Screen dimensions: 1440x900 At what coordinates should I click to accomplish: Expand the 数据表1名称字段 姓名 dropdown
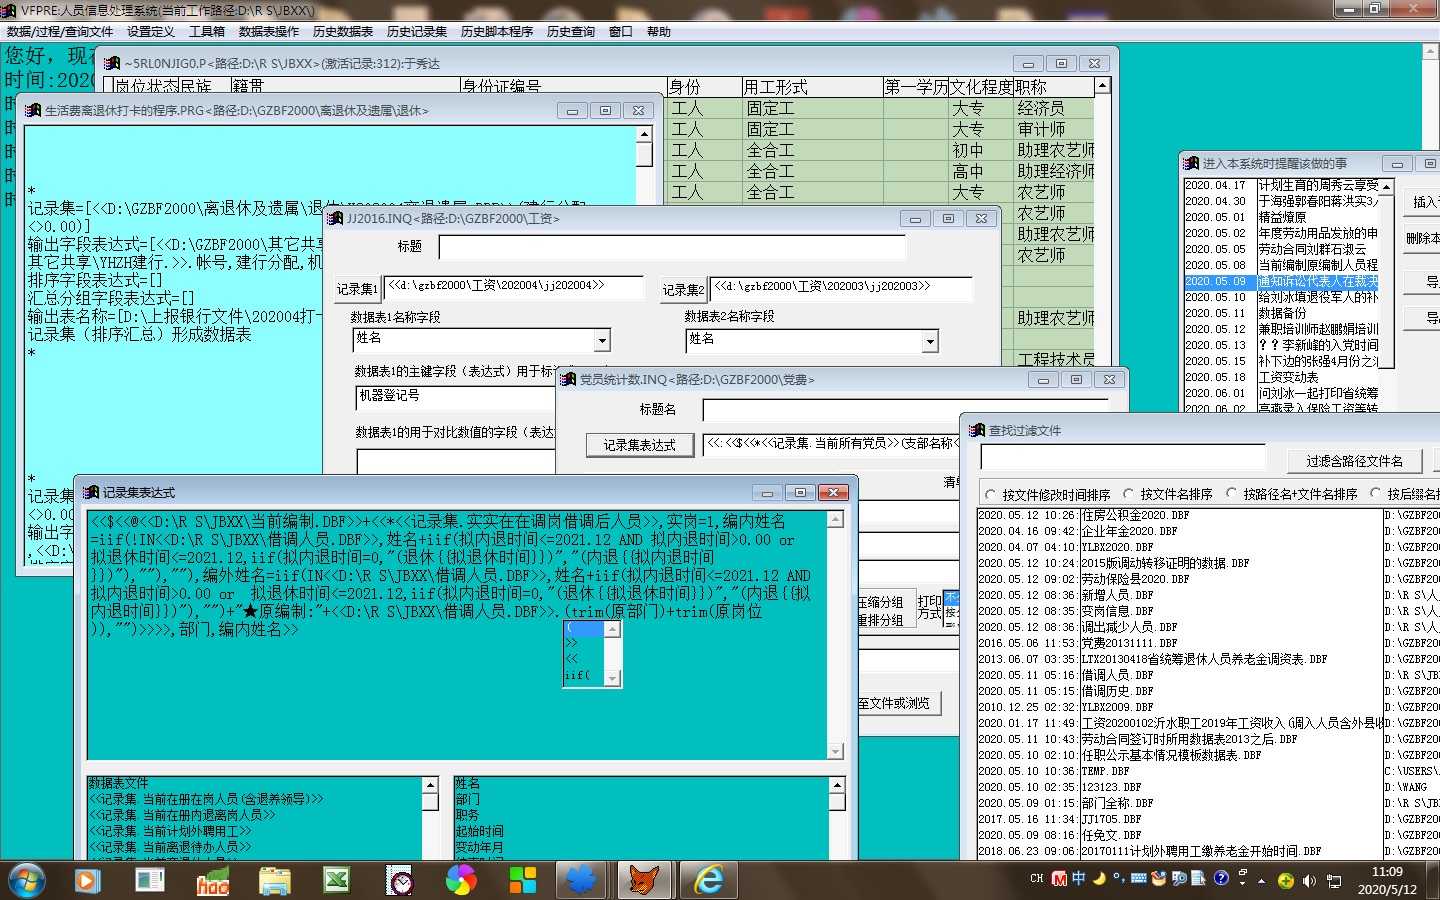tap(602, 341)
